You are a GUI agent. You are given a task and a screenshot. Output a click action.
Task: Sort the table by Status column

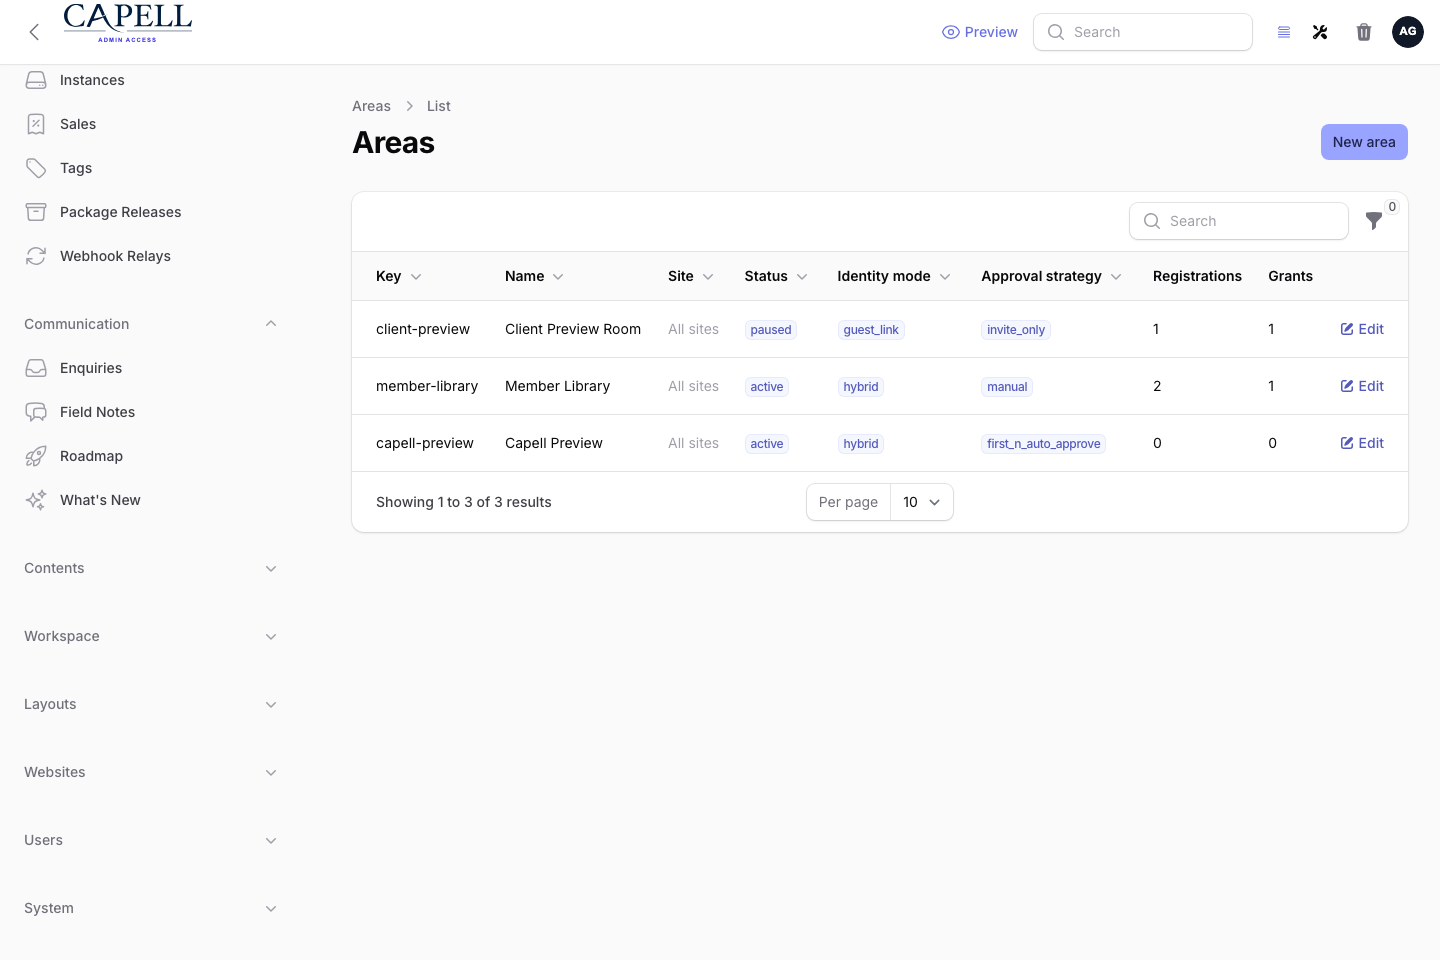point(776,276)
